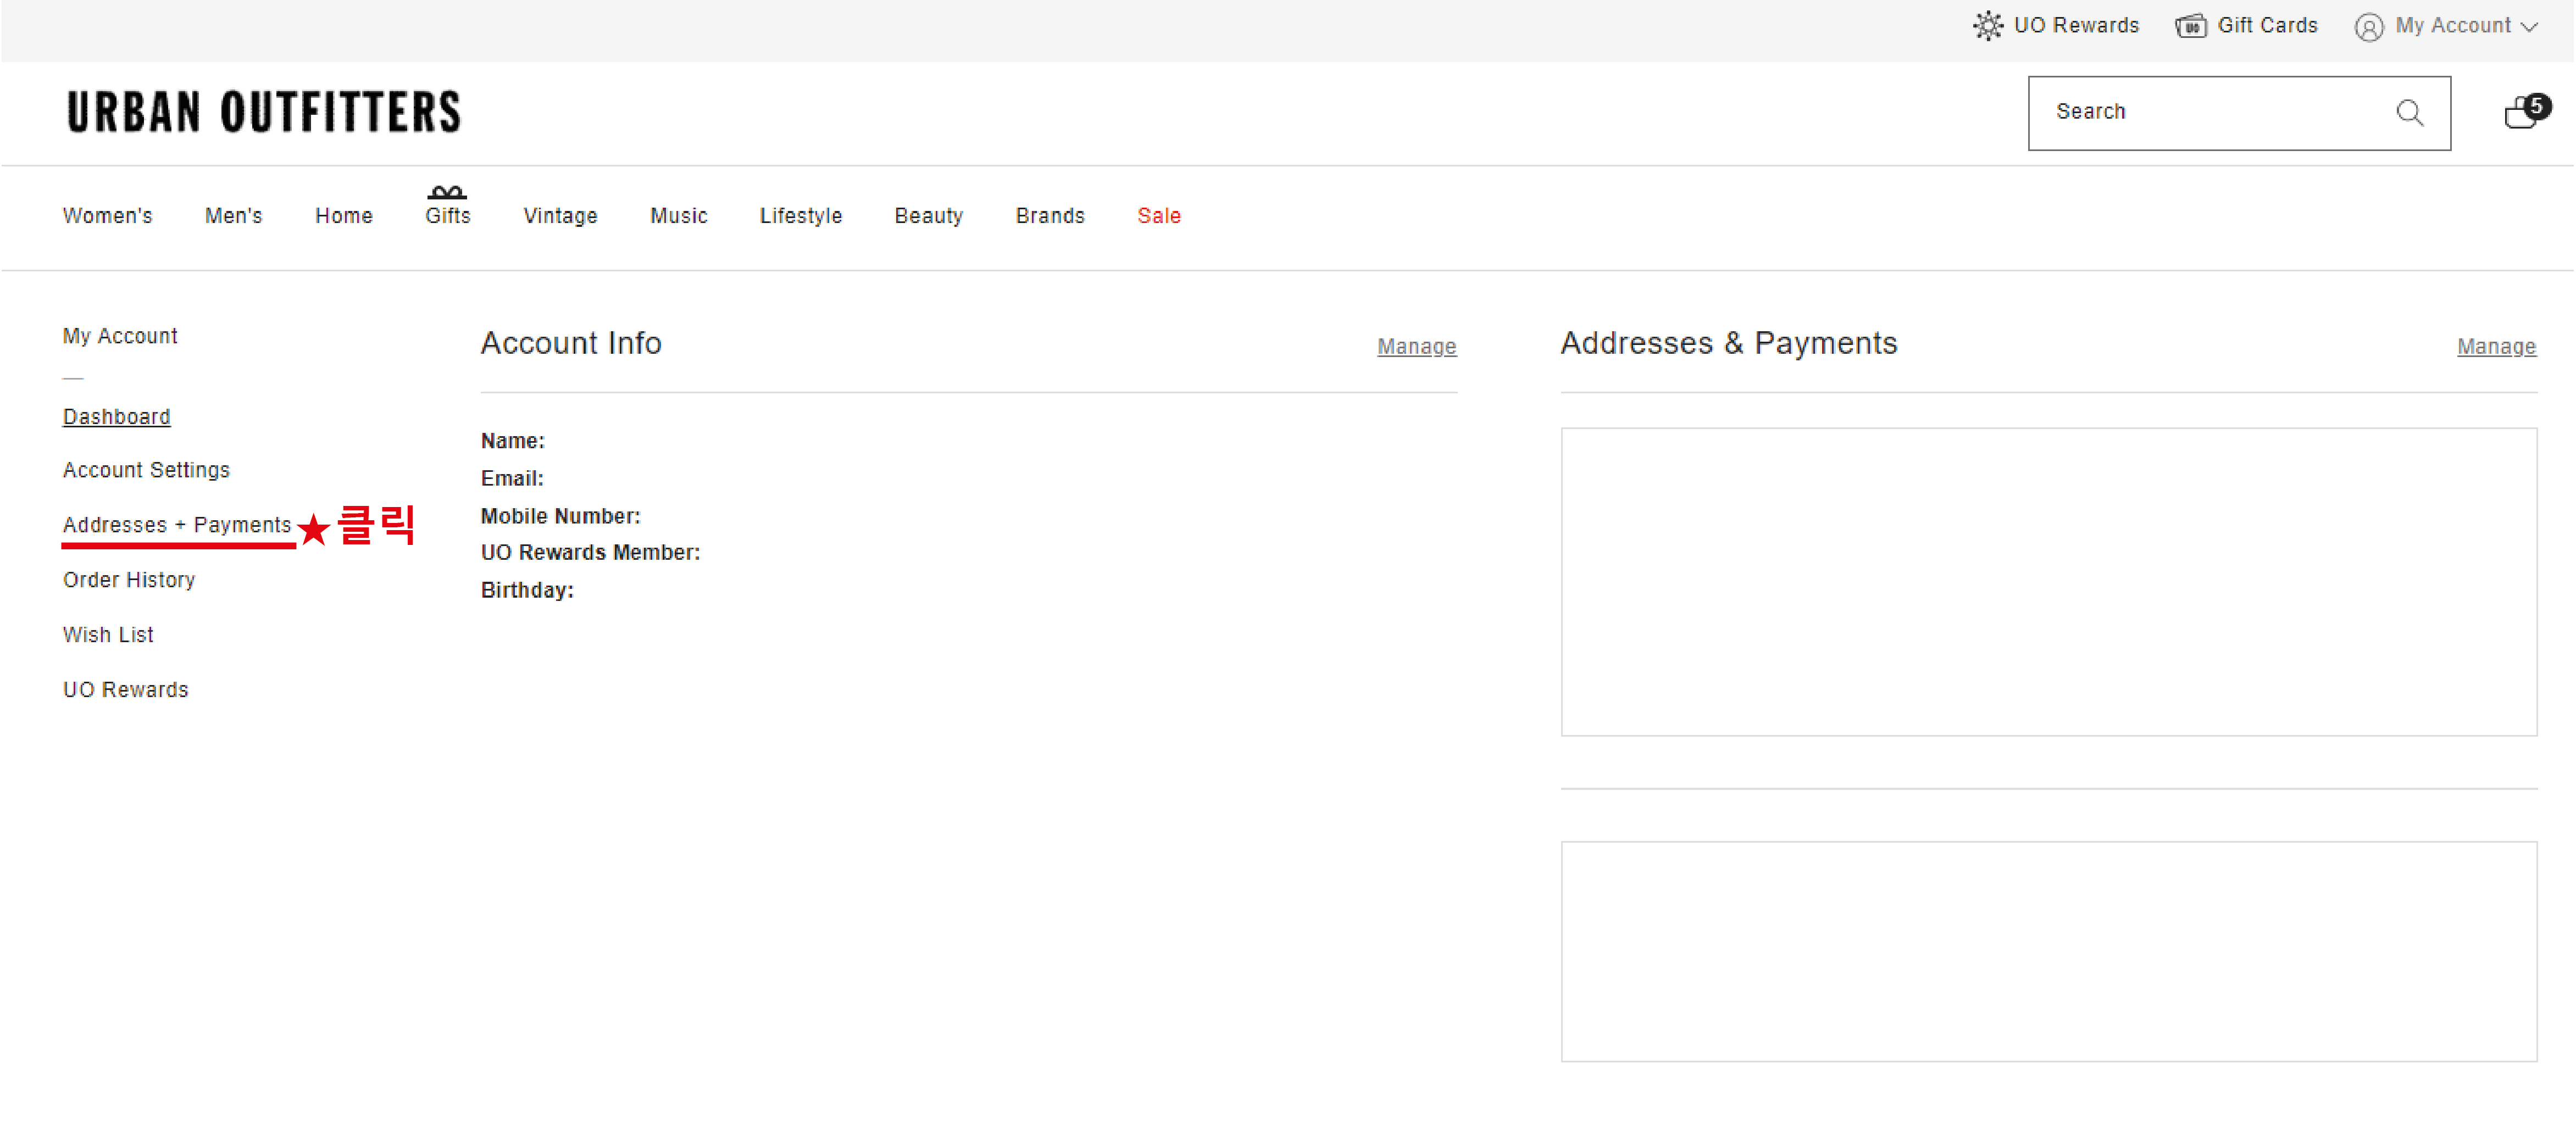Screen dimensions: 2576x1147
Task: Open the Vintage category menu
Action: coord(561,216)
